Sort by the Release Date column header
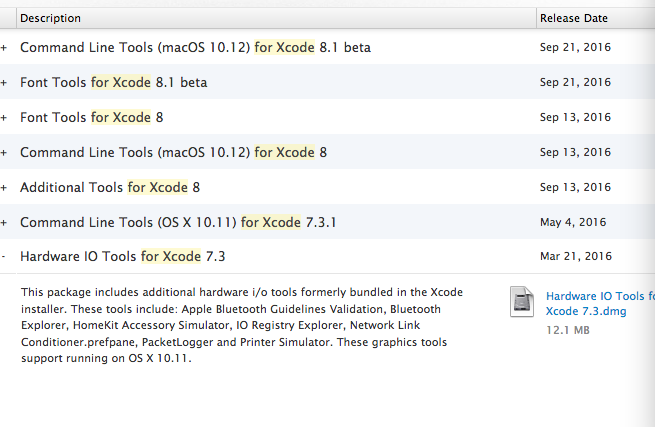The image size is (655, 427). pos(573,18)
